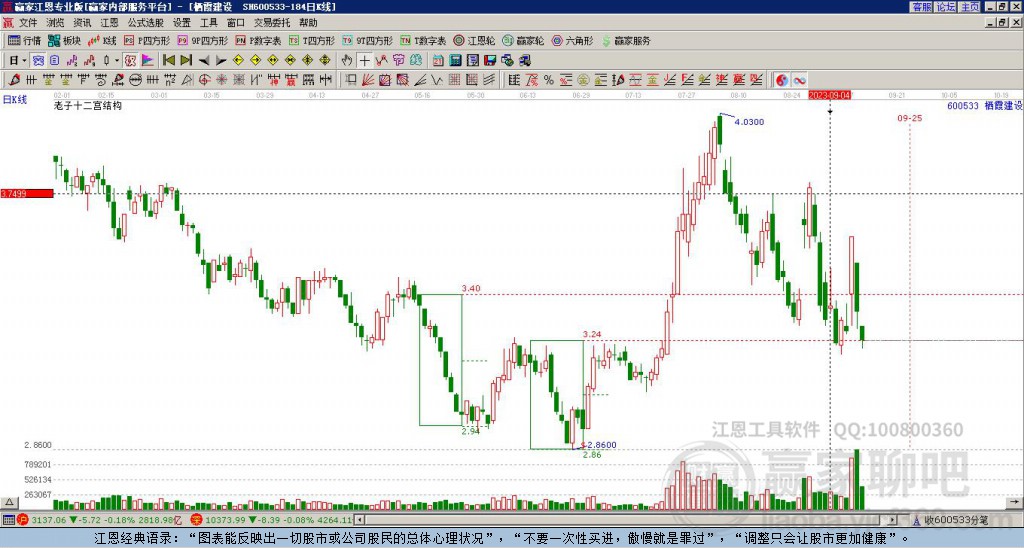Jump to the first bar (skip-to-start icon)
The height and width of the screenshot is (548, 1024).
tap(169, 61)
